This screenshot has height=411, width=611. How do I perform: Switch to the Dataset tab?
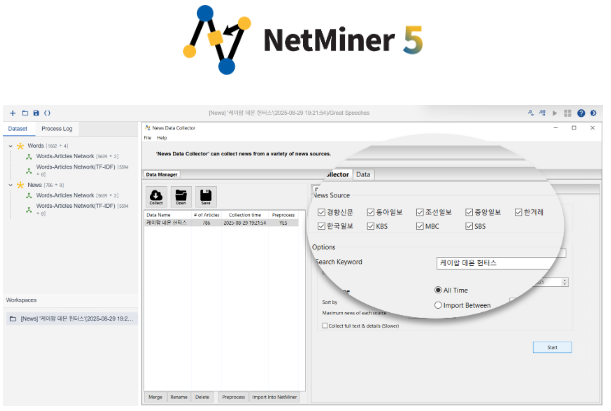[x=18, y=129]
